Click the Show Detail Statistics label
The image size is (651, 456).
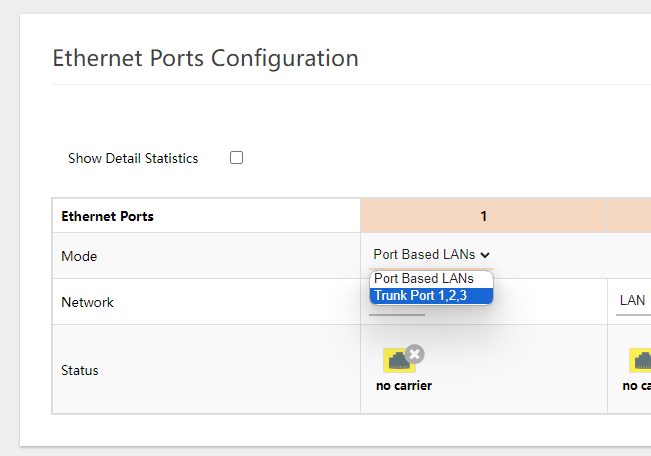[133, 158]
